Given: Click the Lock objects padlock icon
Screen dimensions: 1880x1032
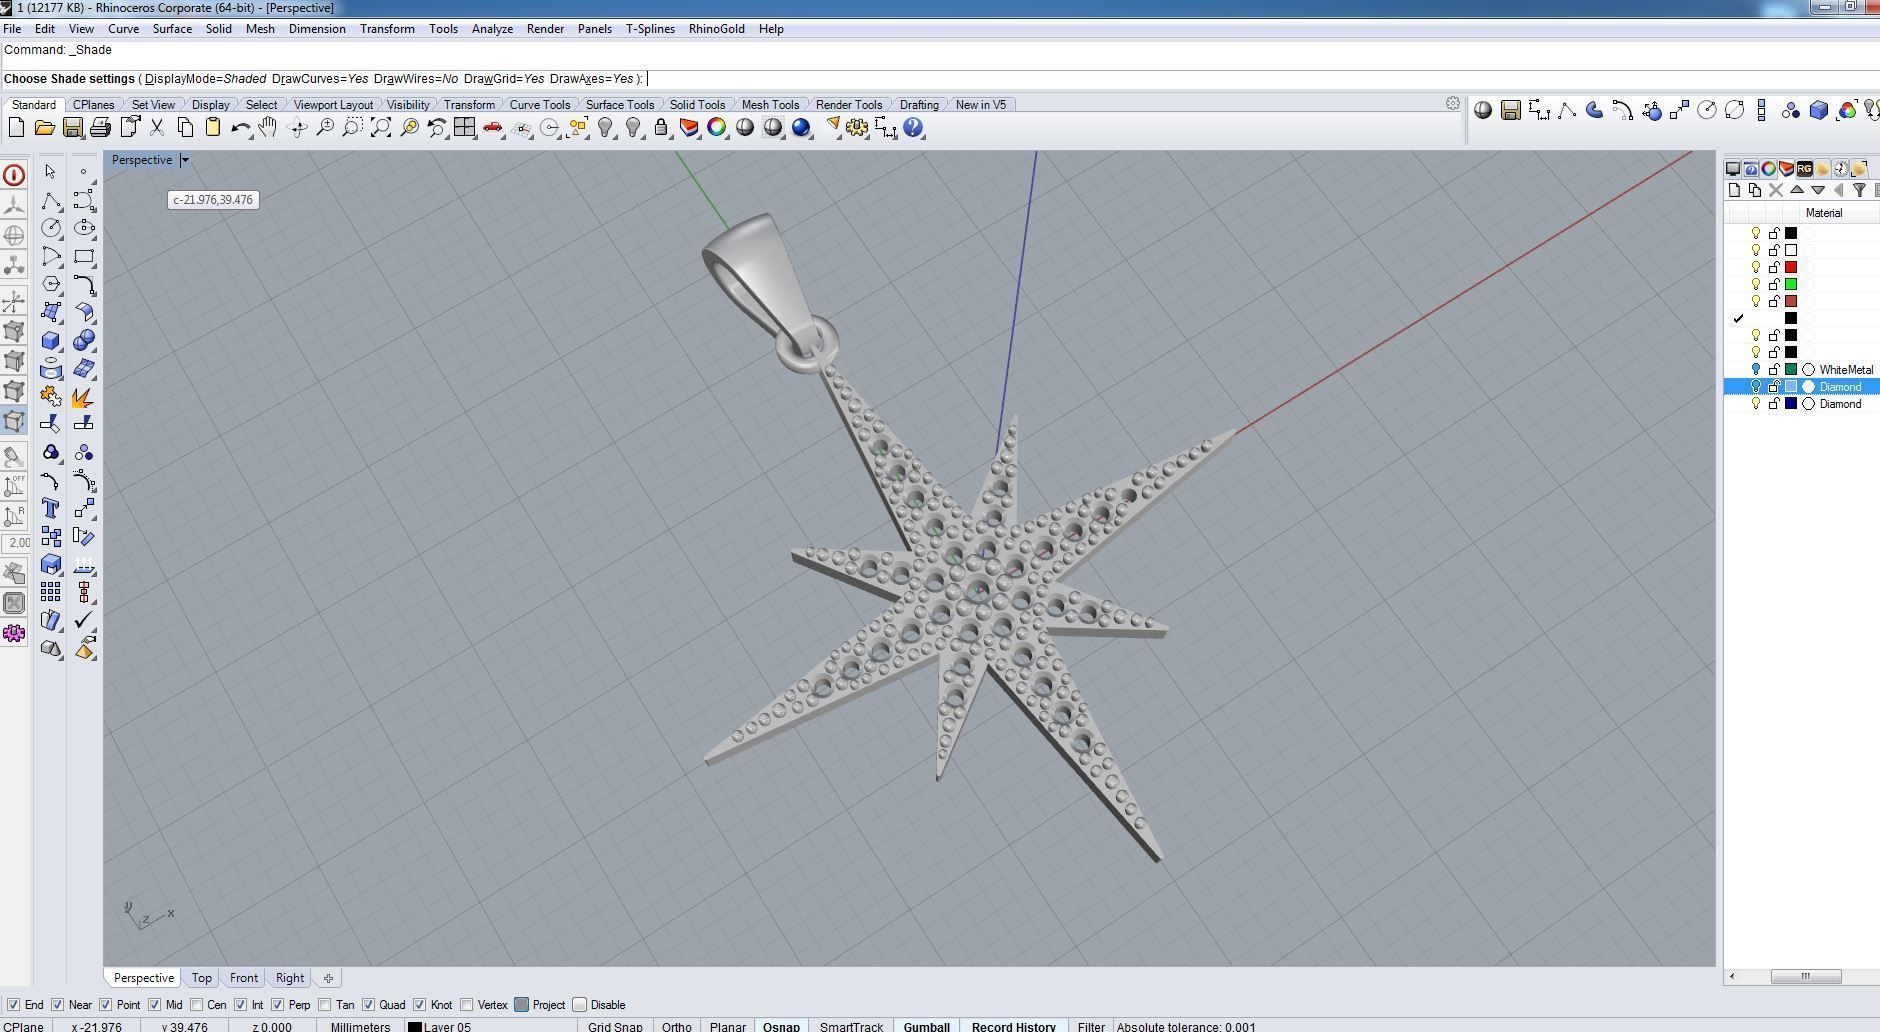Looking at the screenshot, I should pyautogui.click(x=661, y=127).
